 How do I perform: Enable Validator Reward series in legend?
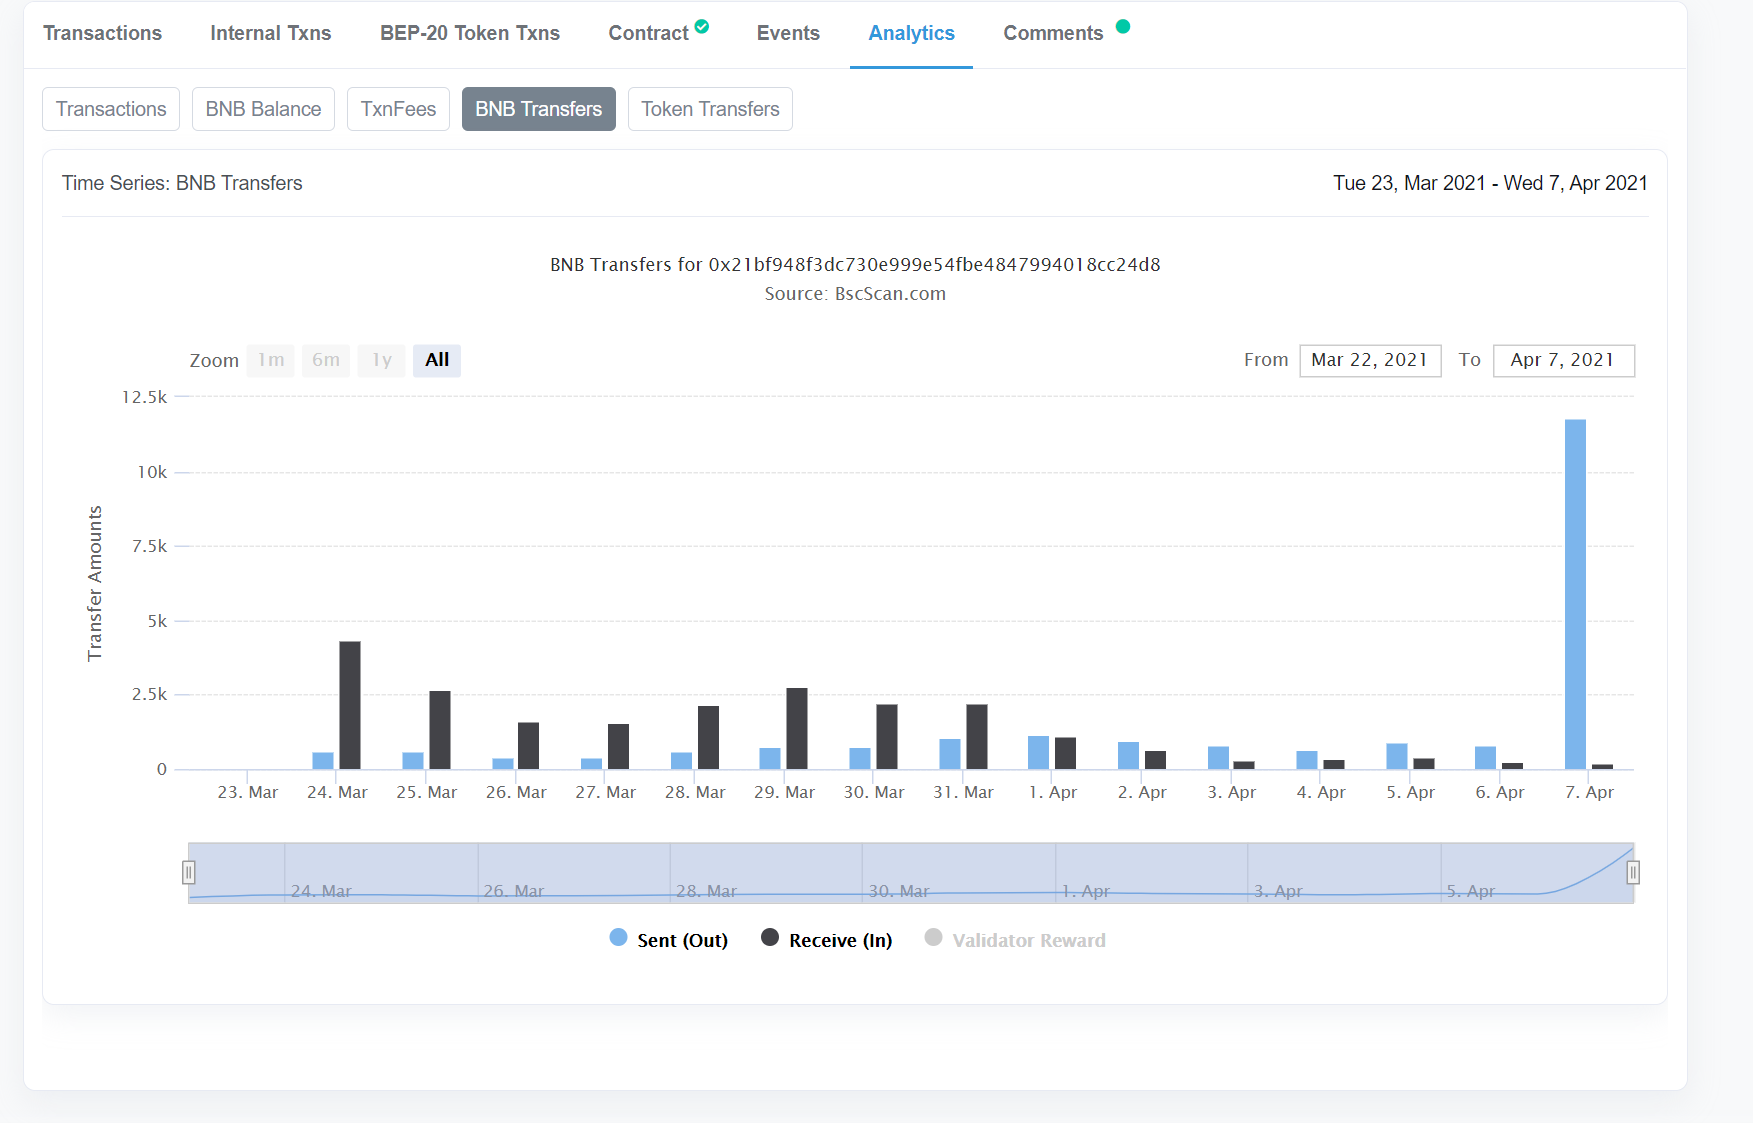click(x=1016, y=940)
